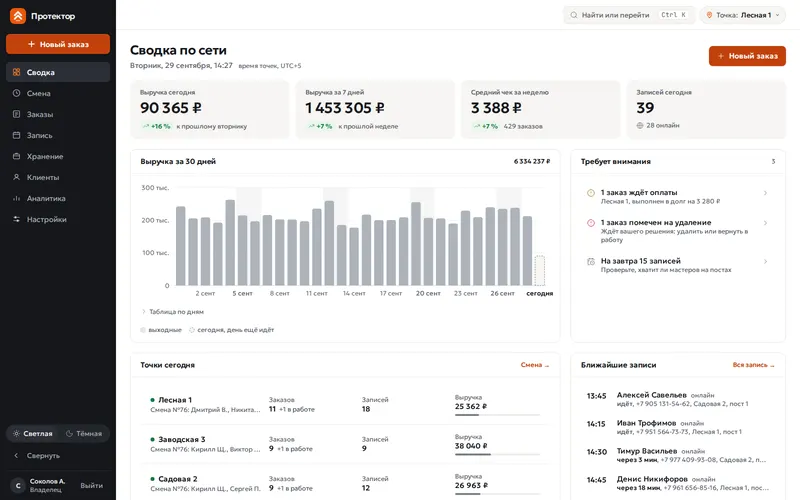Click the Сводка grid icon
The width and height of the screenshot is (800, 500).
[x=16, y=72]
